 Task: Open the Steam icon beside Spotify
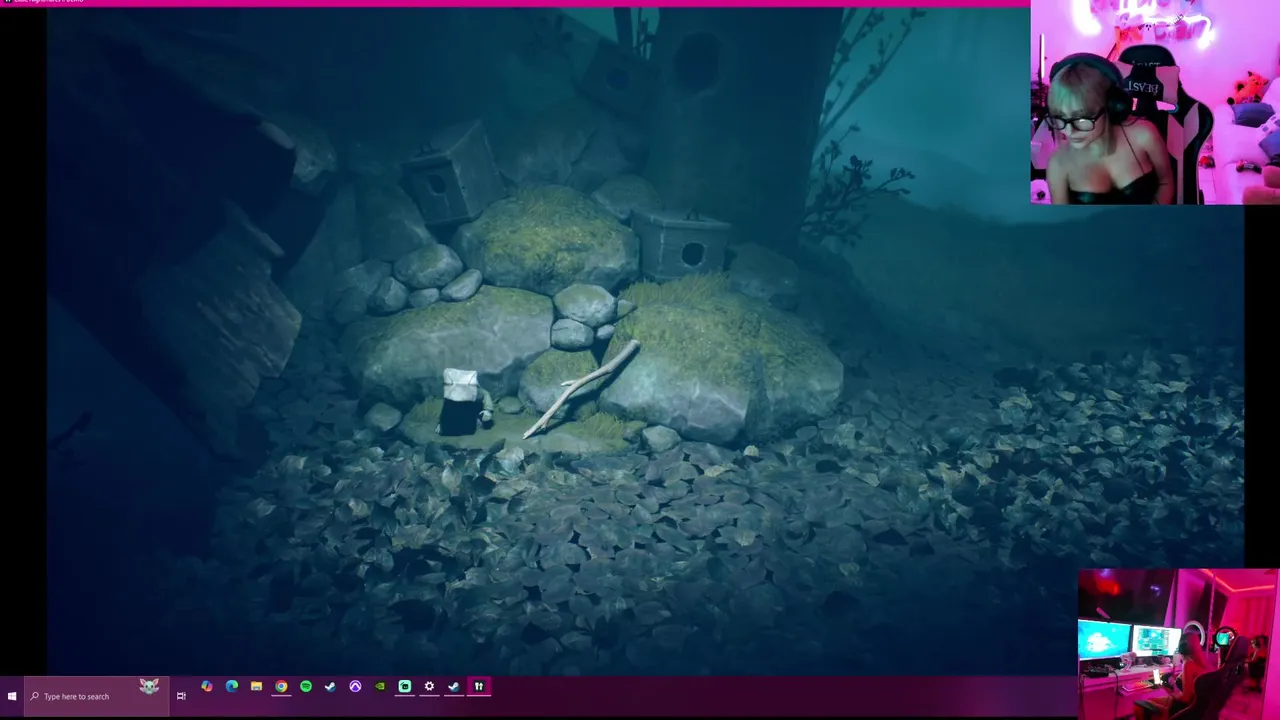click(x=330, y=686)
